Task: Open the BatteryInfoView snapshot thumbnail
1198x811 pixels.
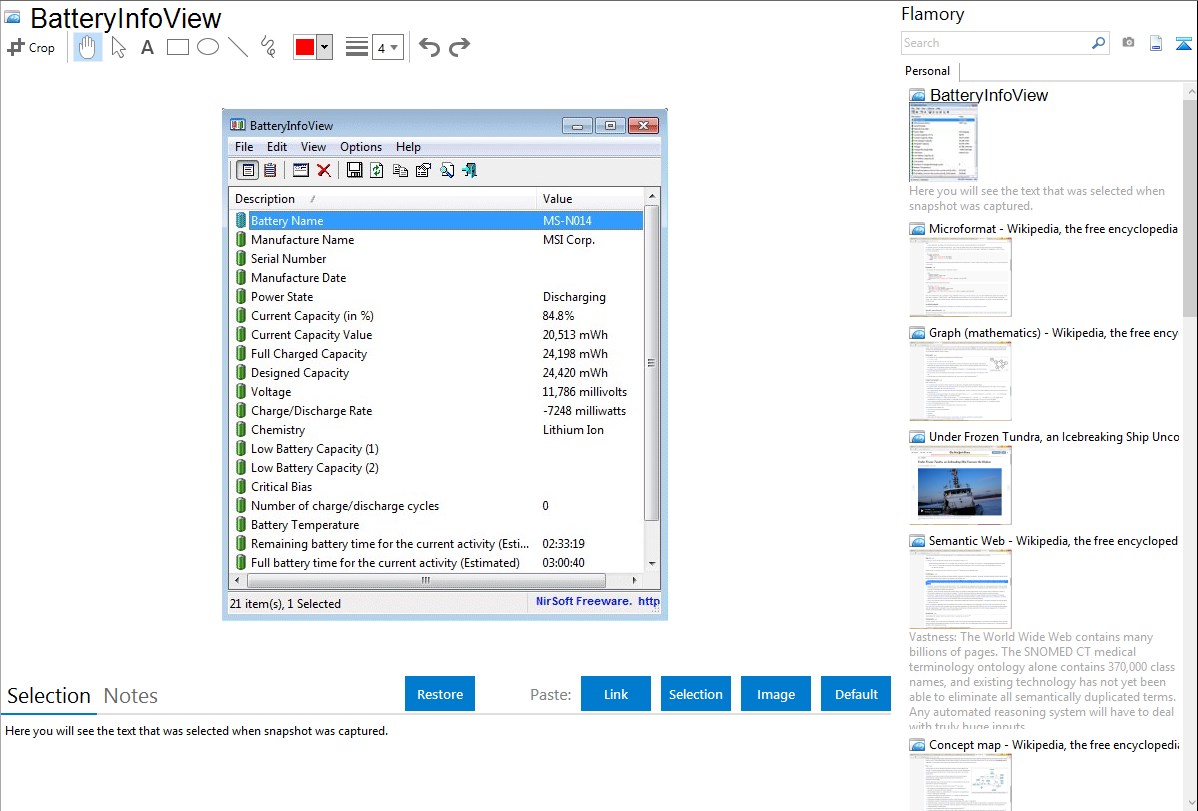Action: (x=943, y=142)
